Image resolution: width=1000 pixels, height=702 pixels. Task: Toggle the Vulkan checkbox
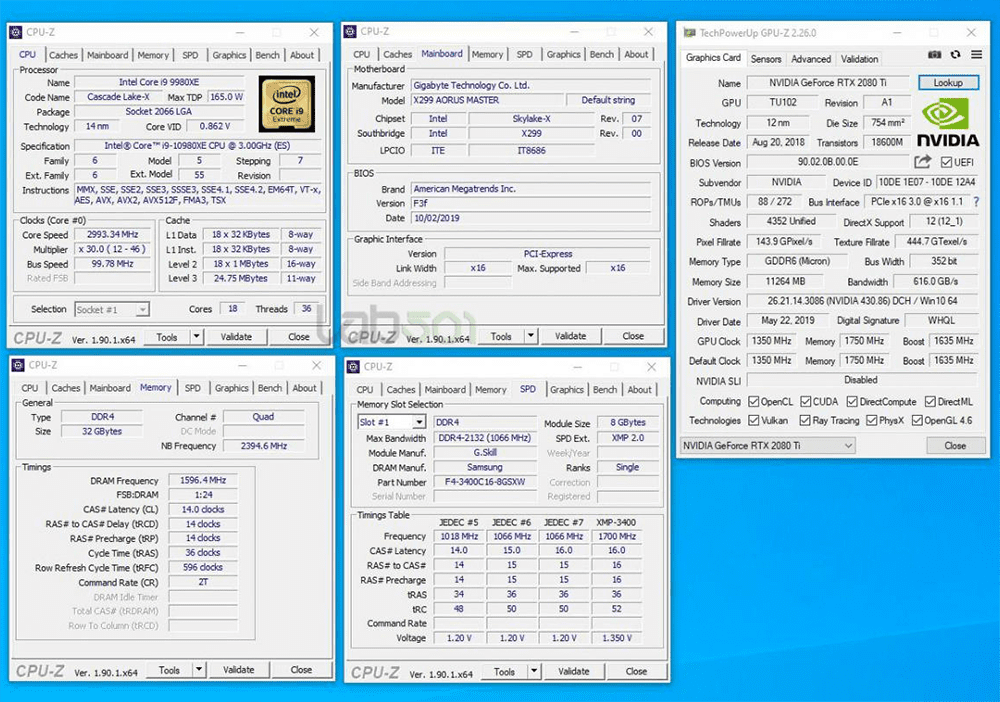pos(754,420)
